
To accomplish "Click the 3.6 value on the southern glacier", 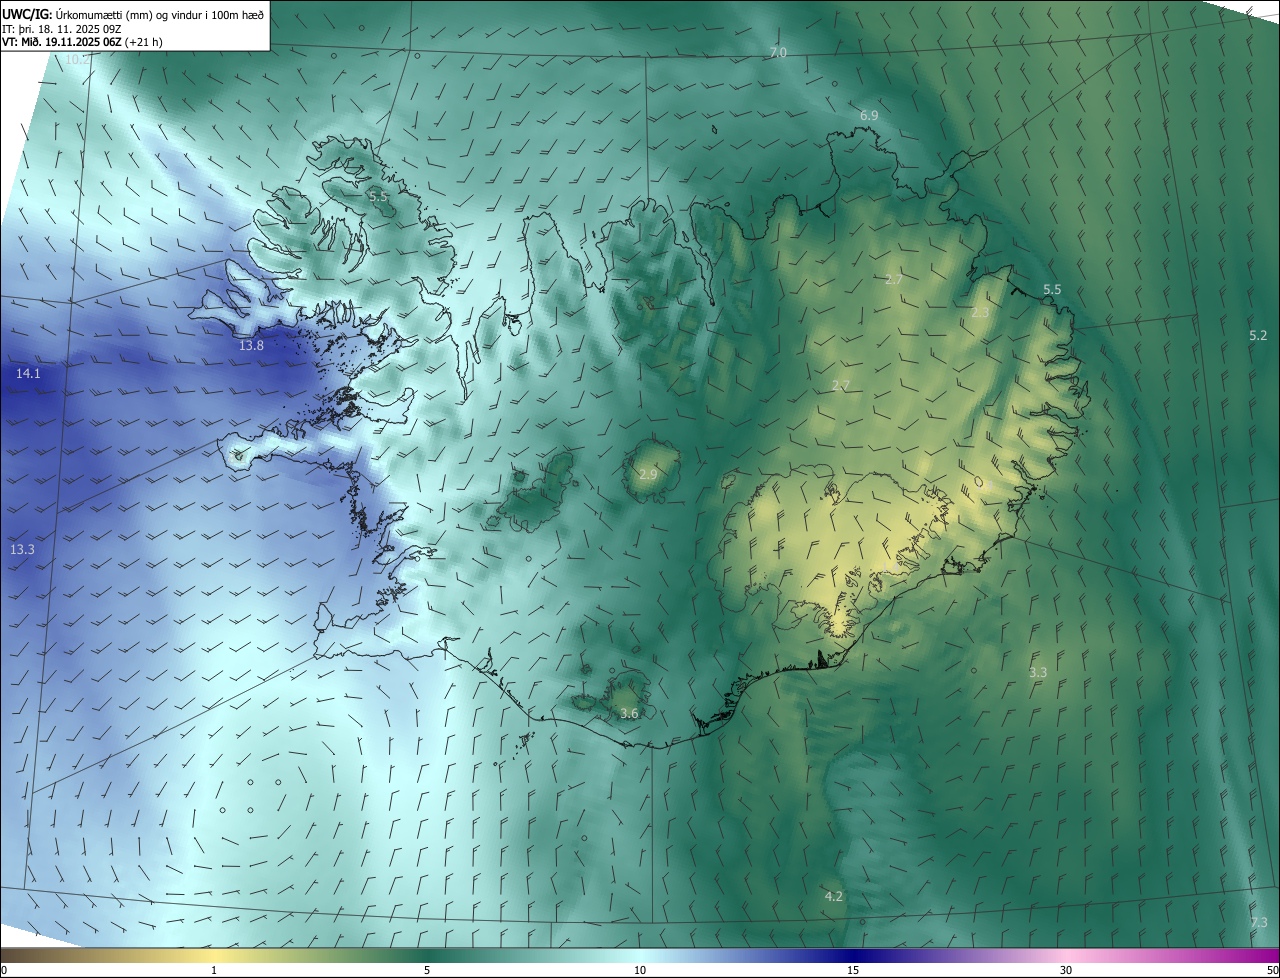I will (x=629, y=714).
